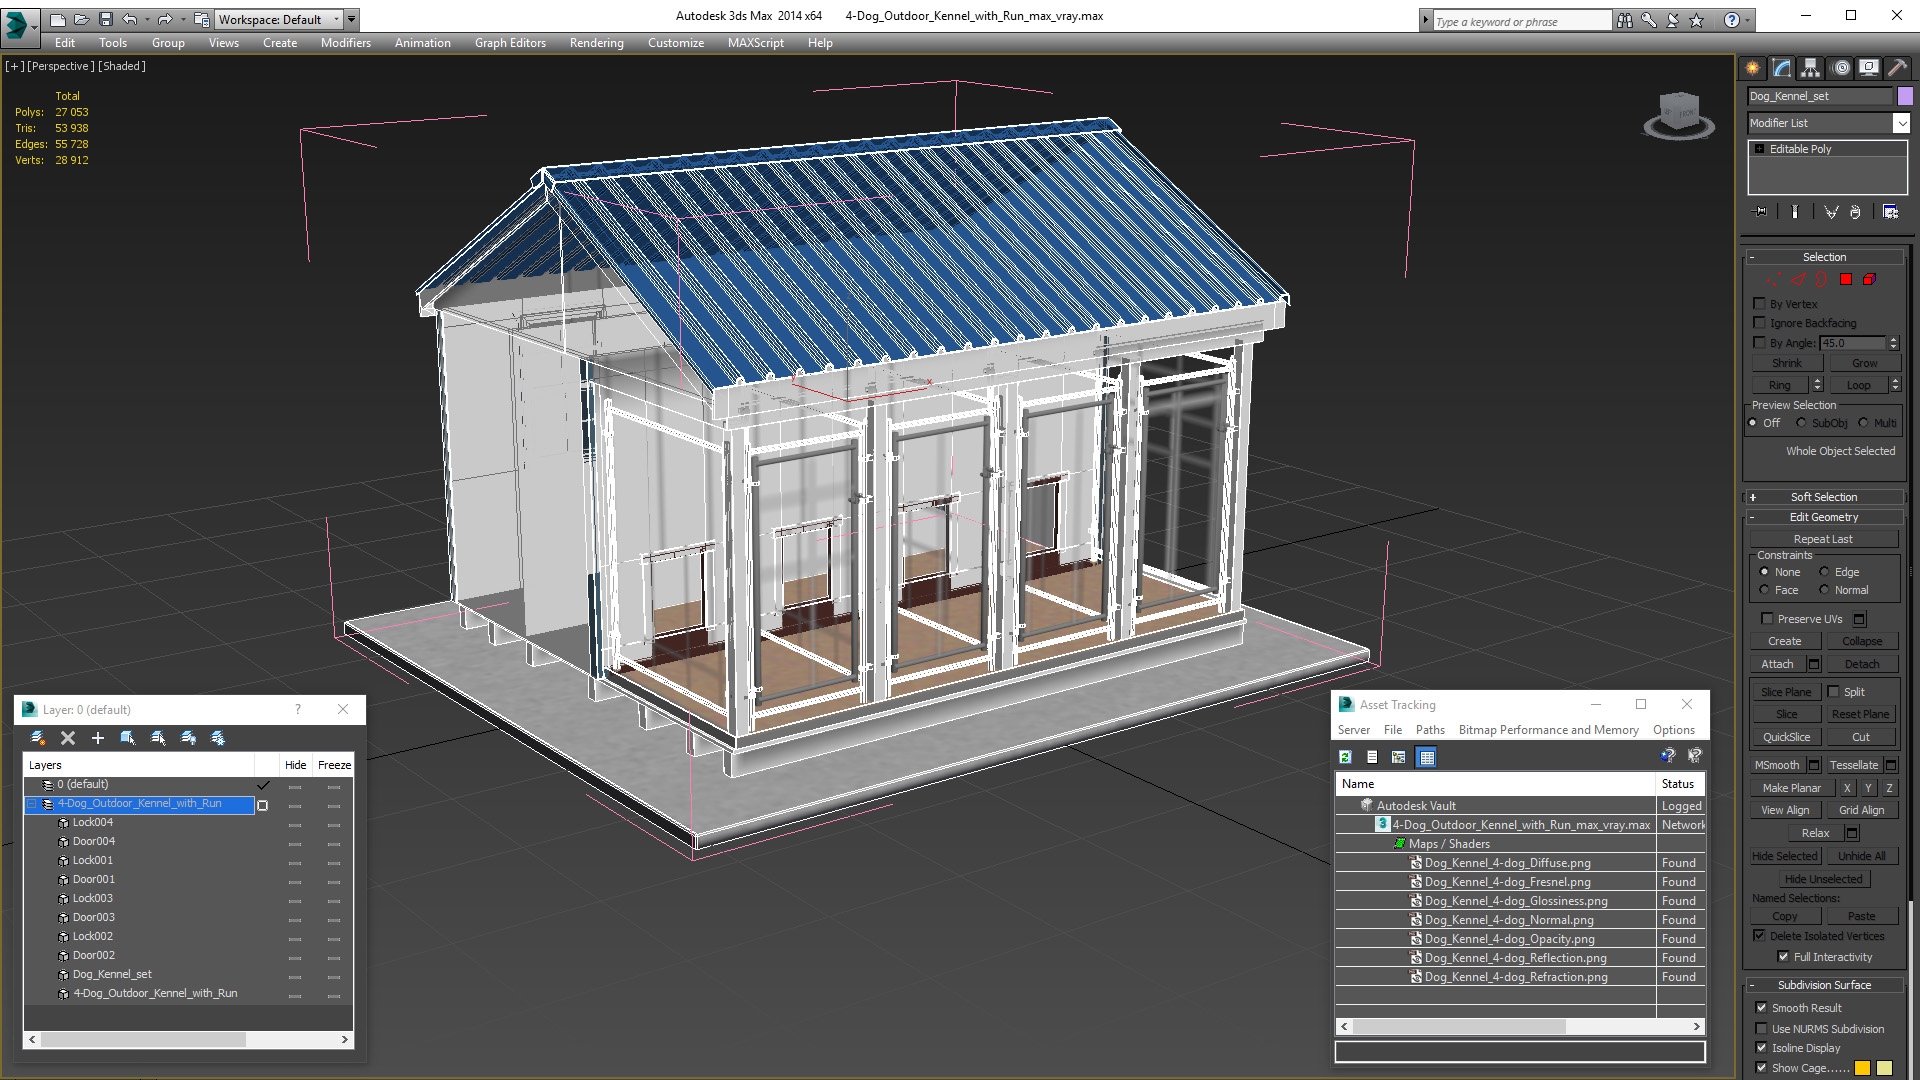Viewport: 1920px width, 1080px height.
Task: Refresh the Asset Tracking list
Action: (1345, 757)
